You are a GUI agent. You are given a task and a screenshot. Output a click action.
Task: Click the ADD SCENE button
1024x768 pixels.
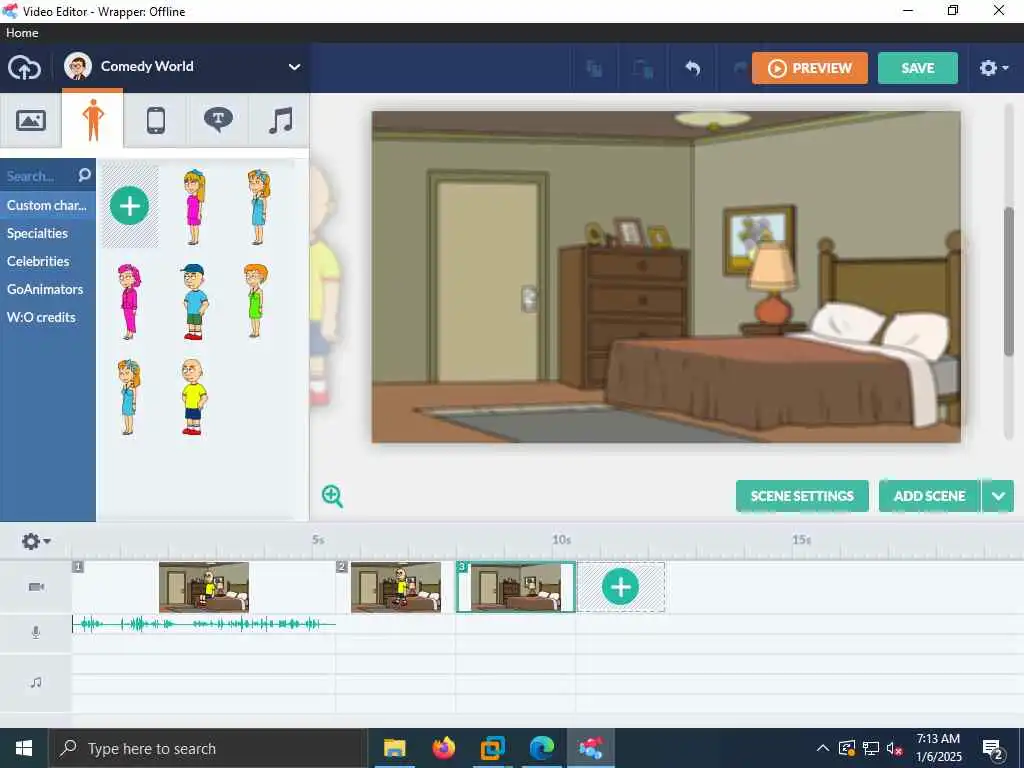coord(929,496)
